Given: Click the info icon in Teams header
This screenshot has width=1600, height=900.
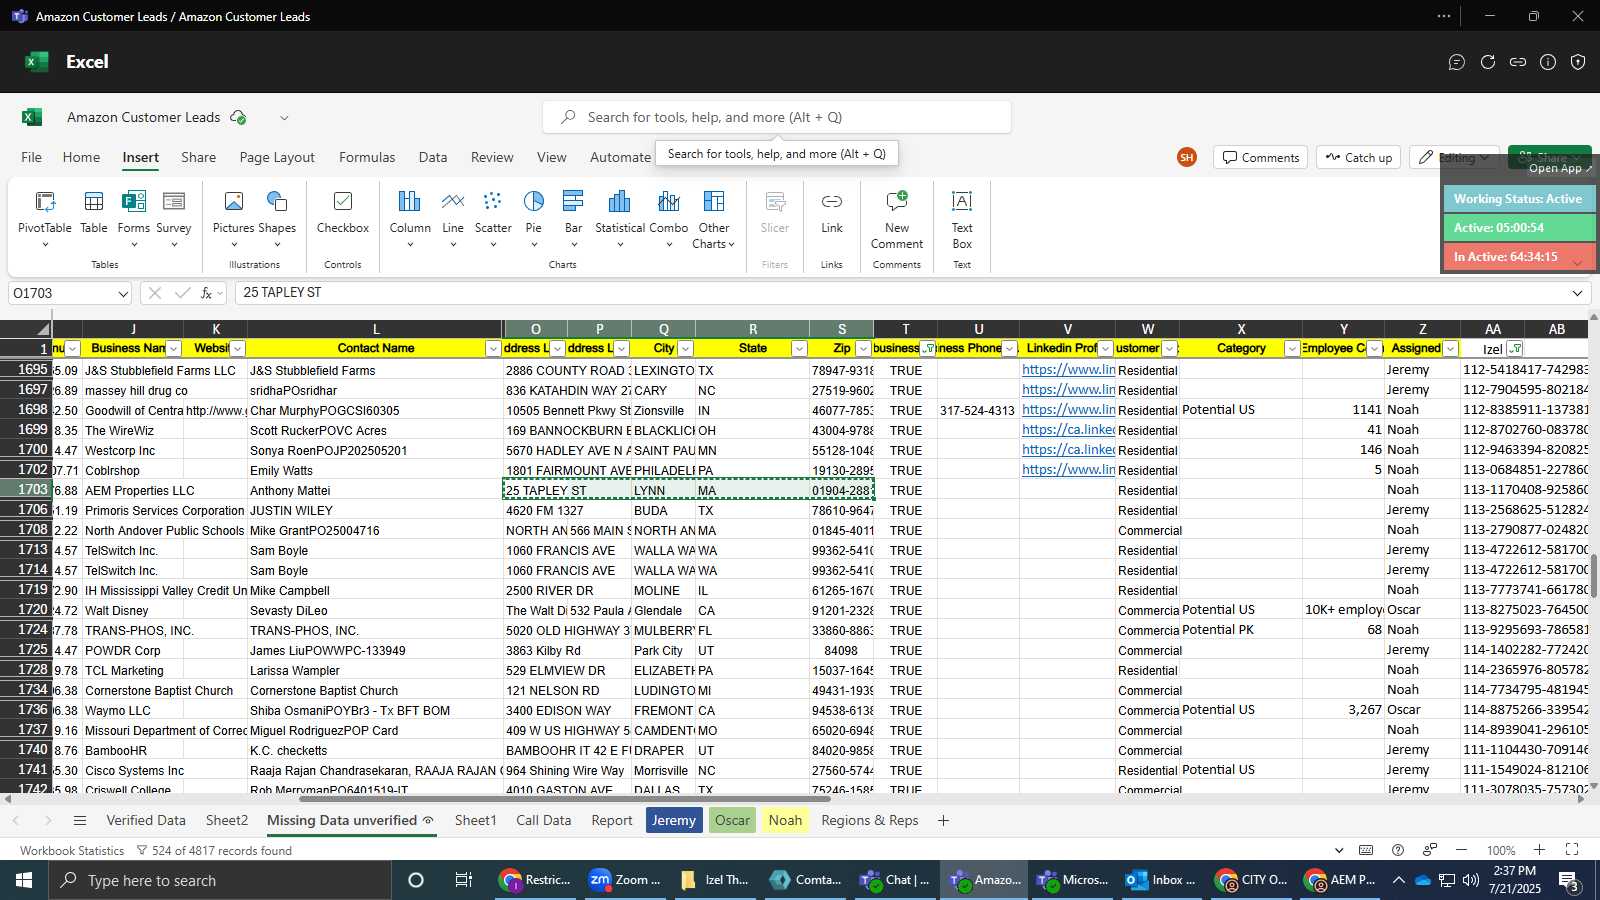Looking at the screenshot, I should [1548, 62].
